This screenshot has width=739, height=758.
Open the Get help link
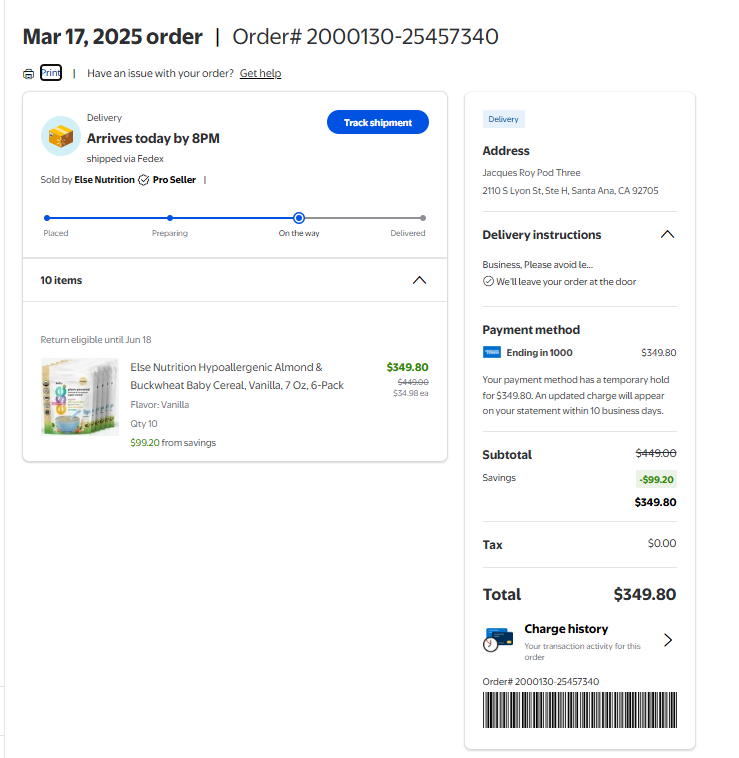(260, 74)
